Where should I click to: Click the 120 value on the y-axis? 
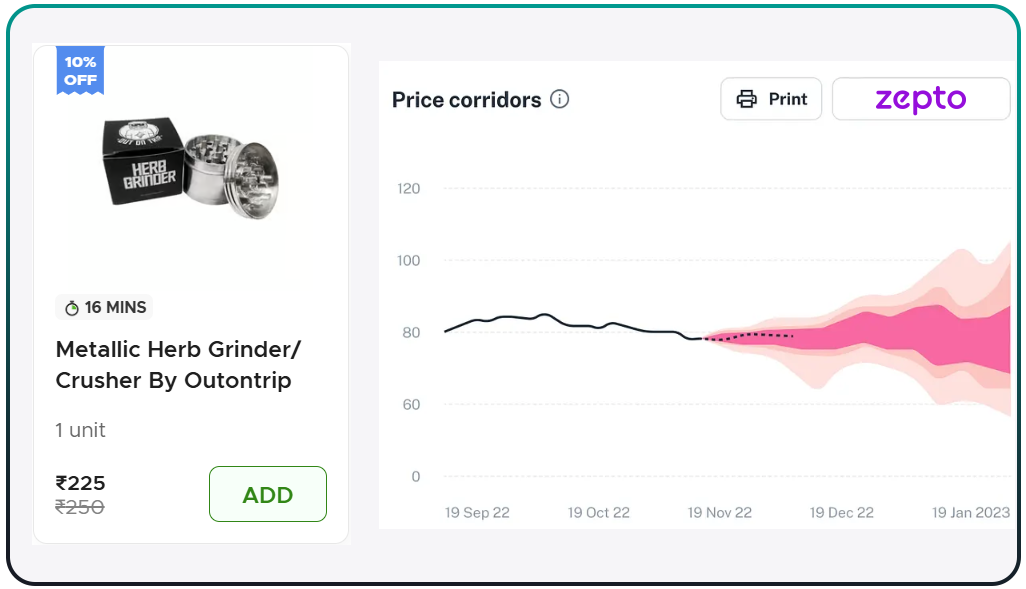click(x=409, y=188)
